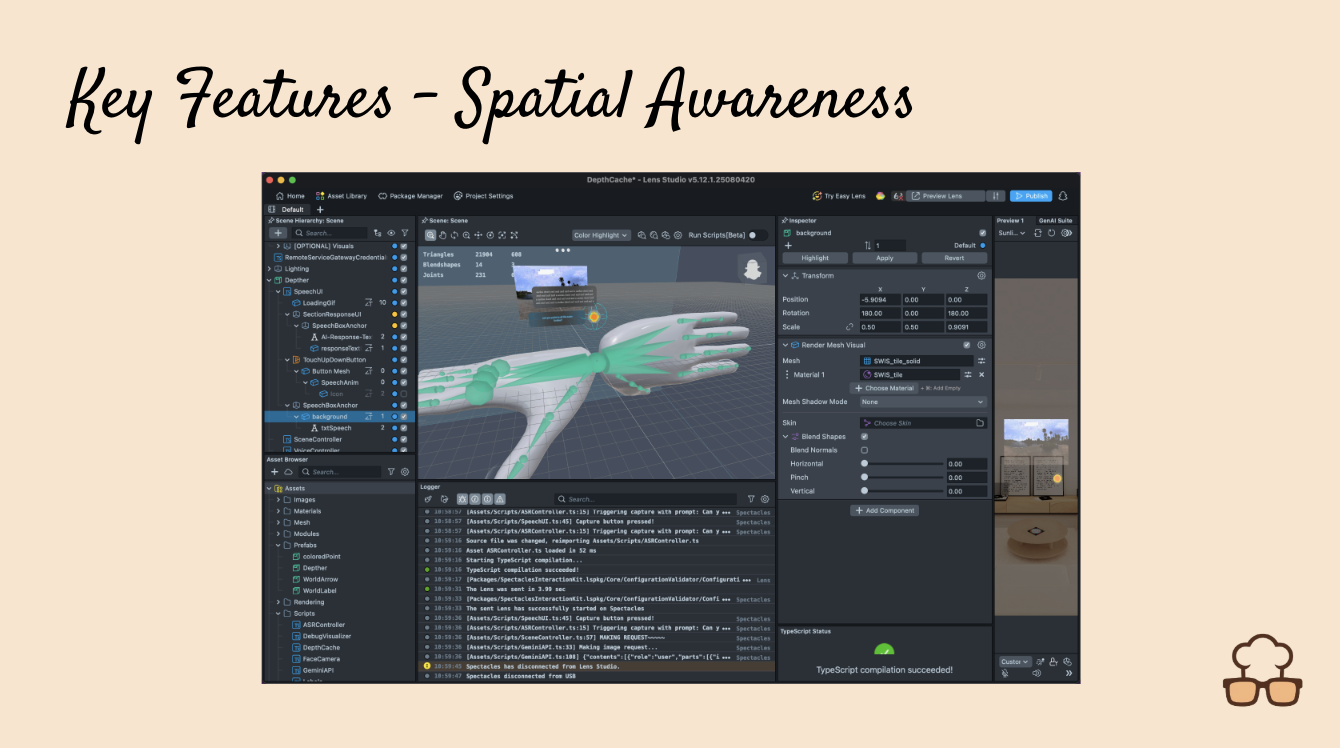Uncheck the background object enabled checkbox in Inspector

[x=982, y=233]
